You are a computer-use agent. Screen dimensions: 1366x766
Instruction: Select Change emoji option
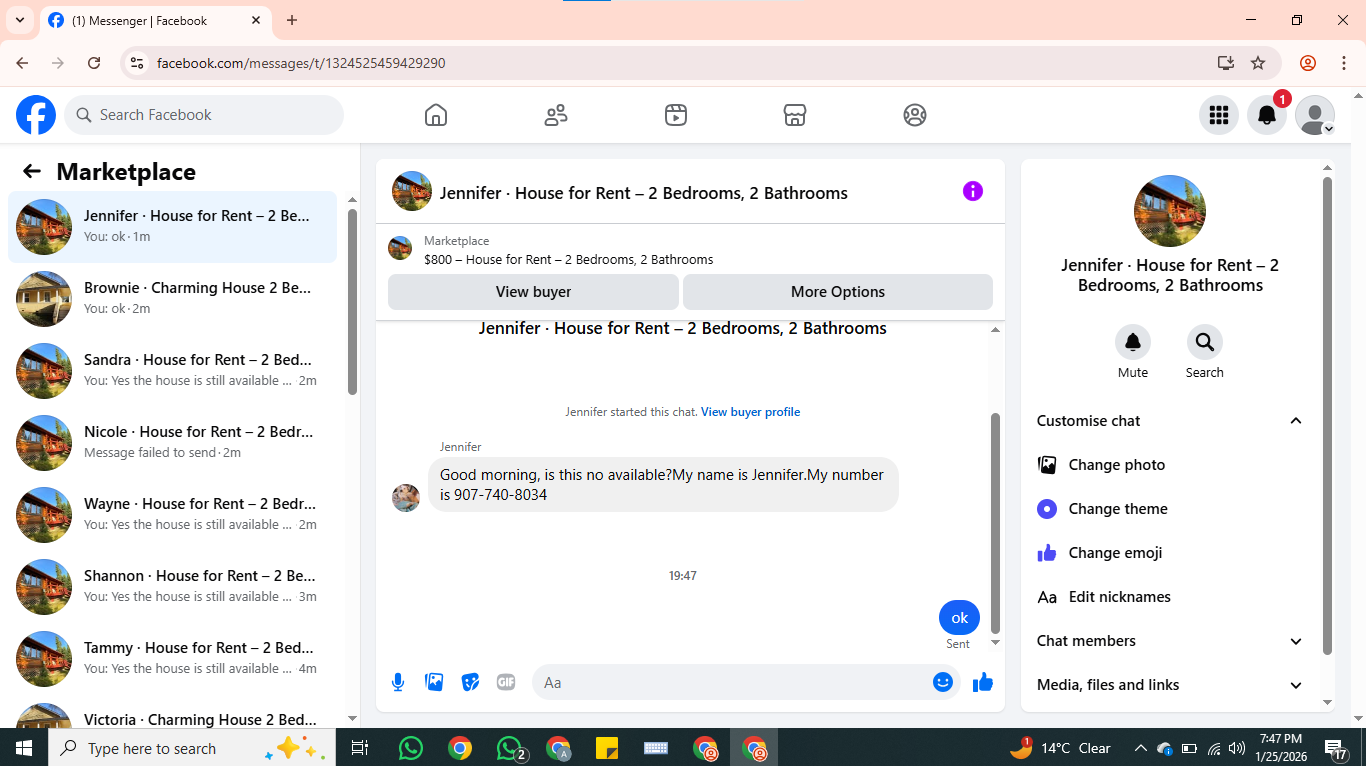[1170, 553]
